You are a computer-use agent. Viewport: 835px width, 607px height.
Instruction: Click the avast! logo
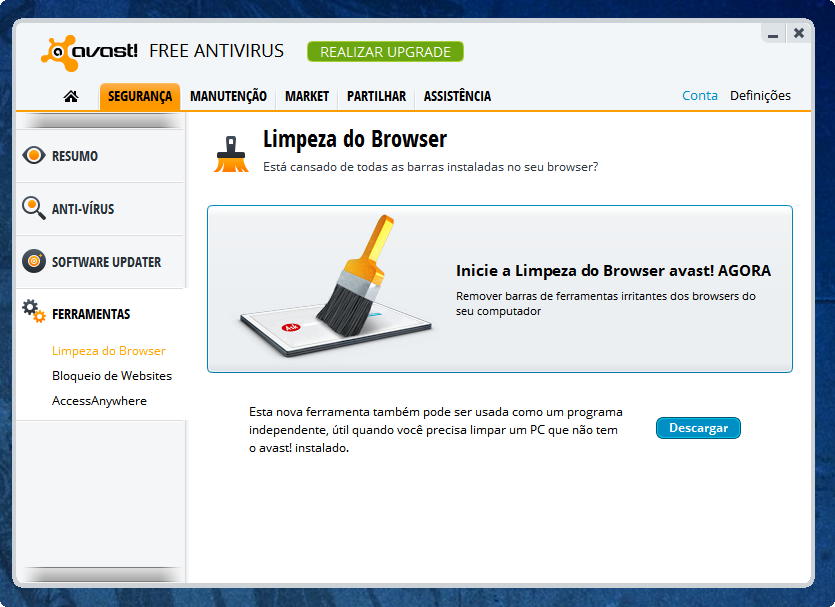click(89, 53)
